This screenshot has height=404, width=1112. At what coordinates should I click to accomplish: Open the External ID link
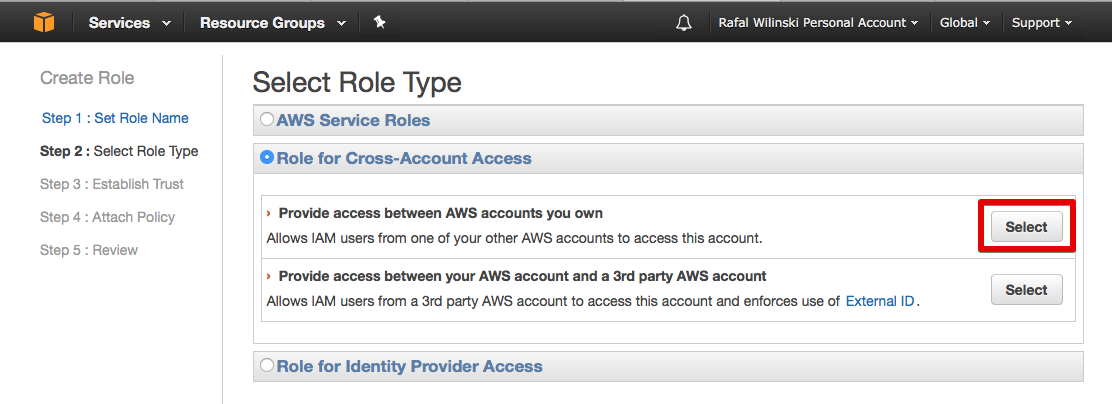coord(880,301)
